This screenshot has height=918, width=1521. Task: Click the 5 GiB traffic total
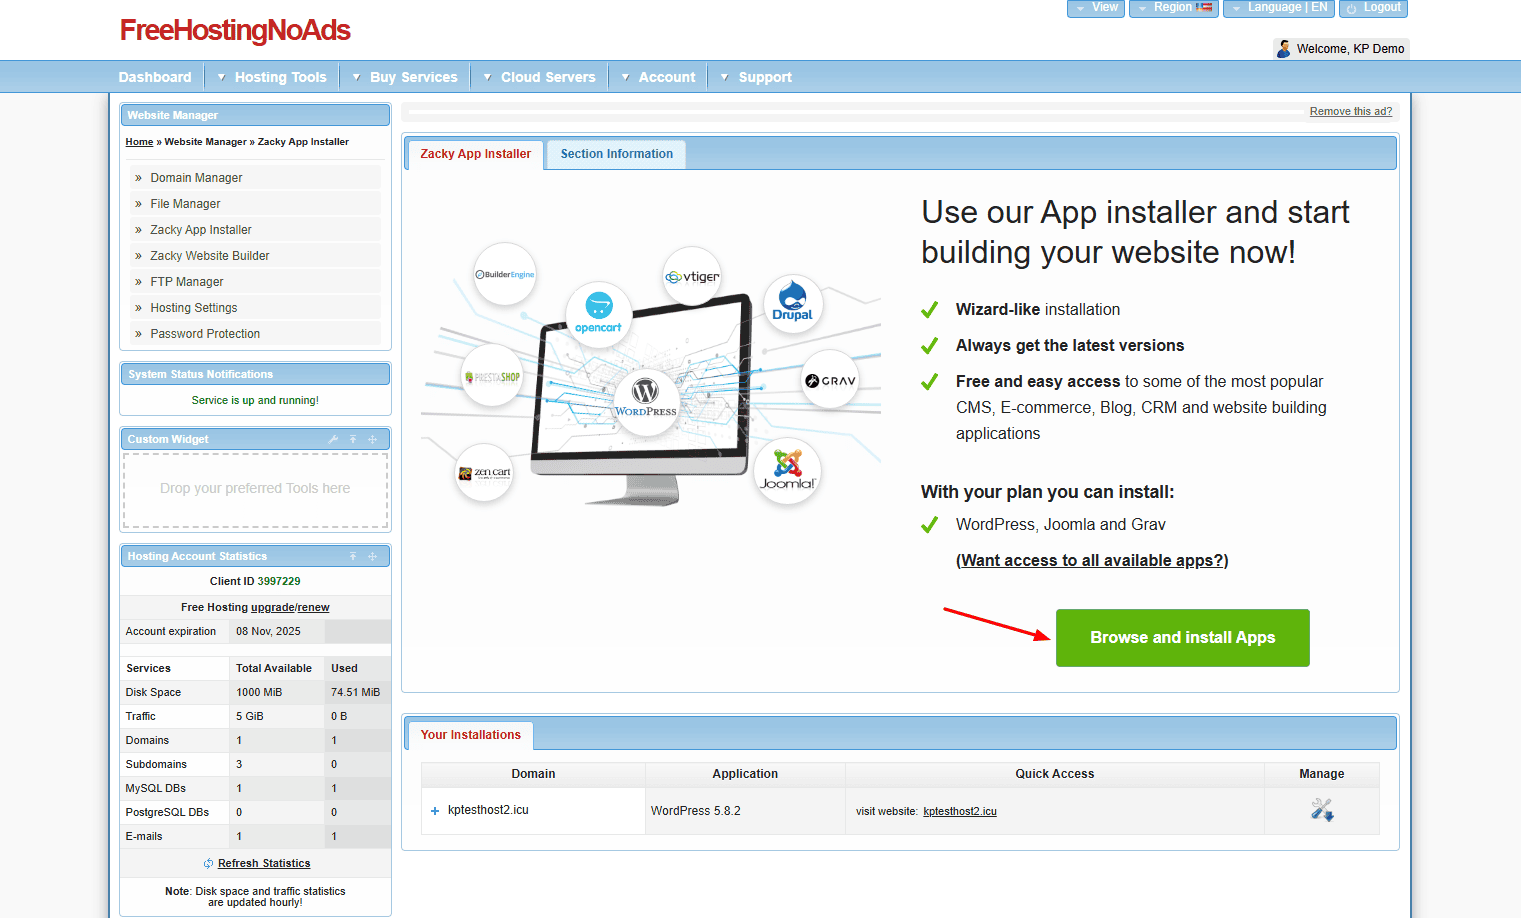pyautogui.click(x=250, y=716)
